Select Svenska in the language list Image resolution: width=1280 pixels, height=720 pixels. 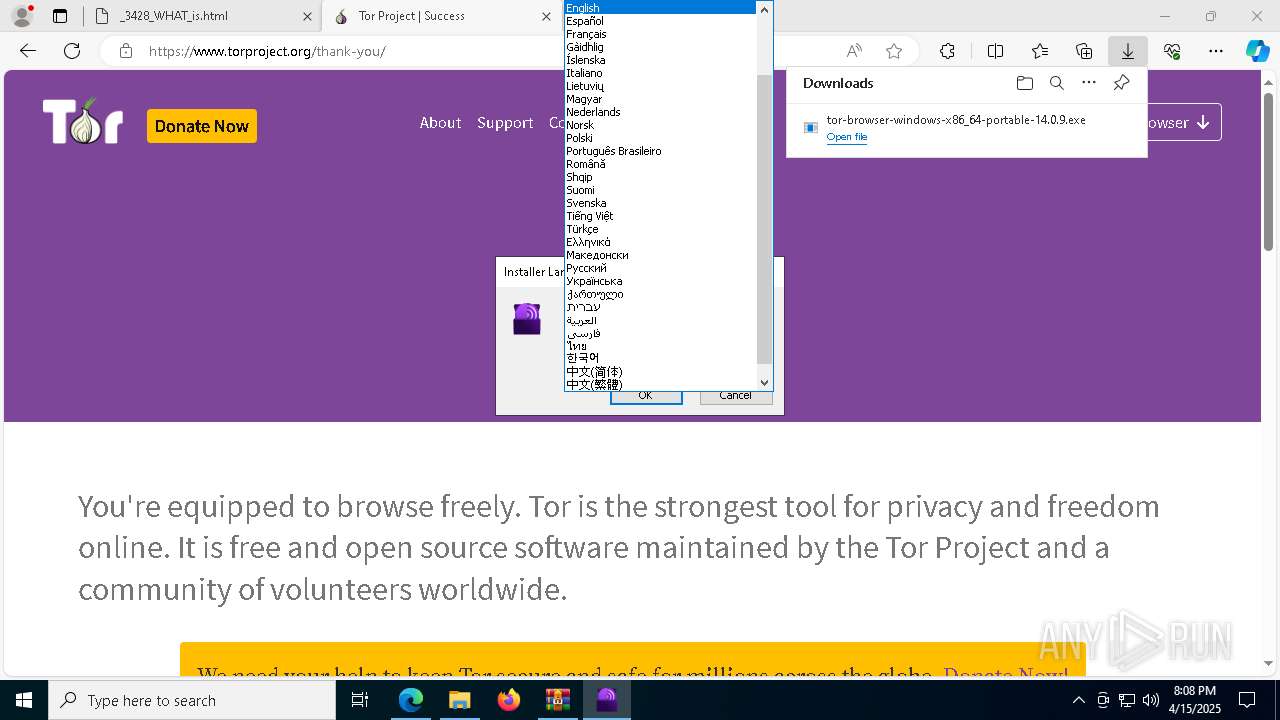[661, 203]
